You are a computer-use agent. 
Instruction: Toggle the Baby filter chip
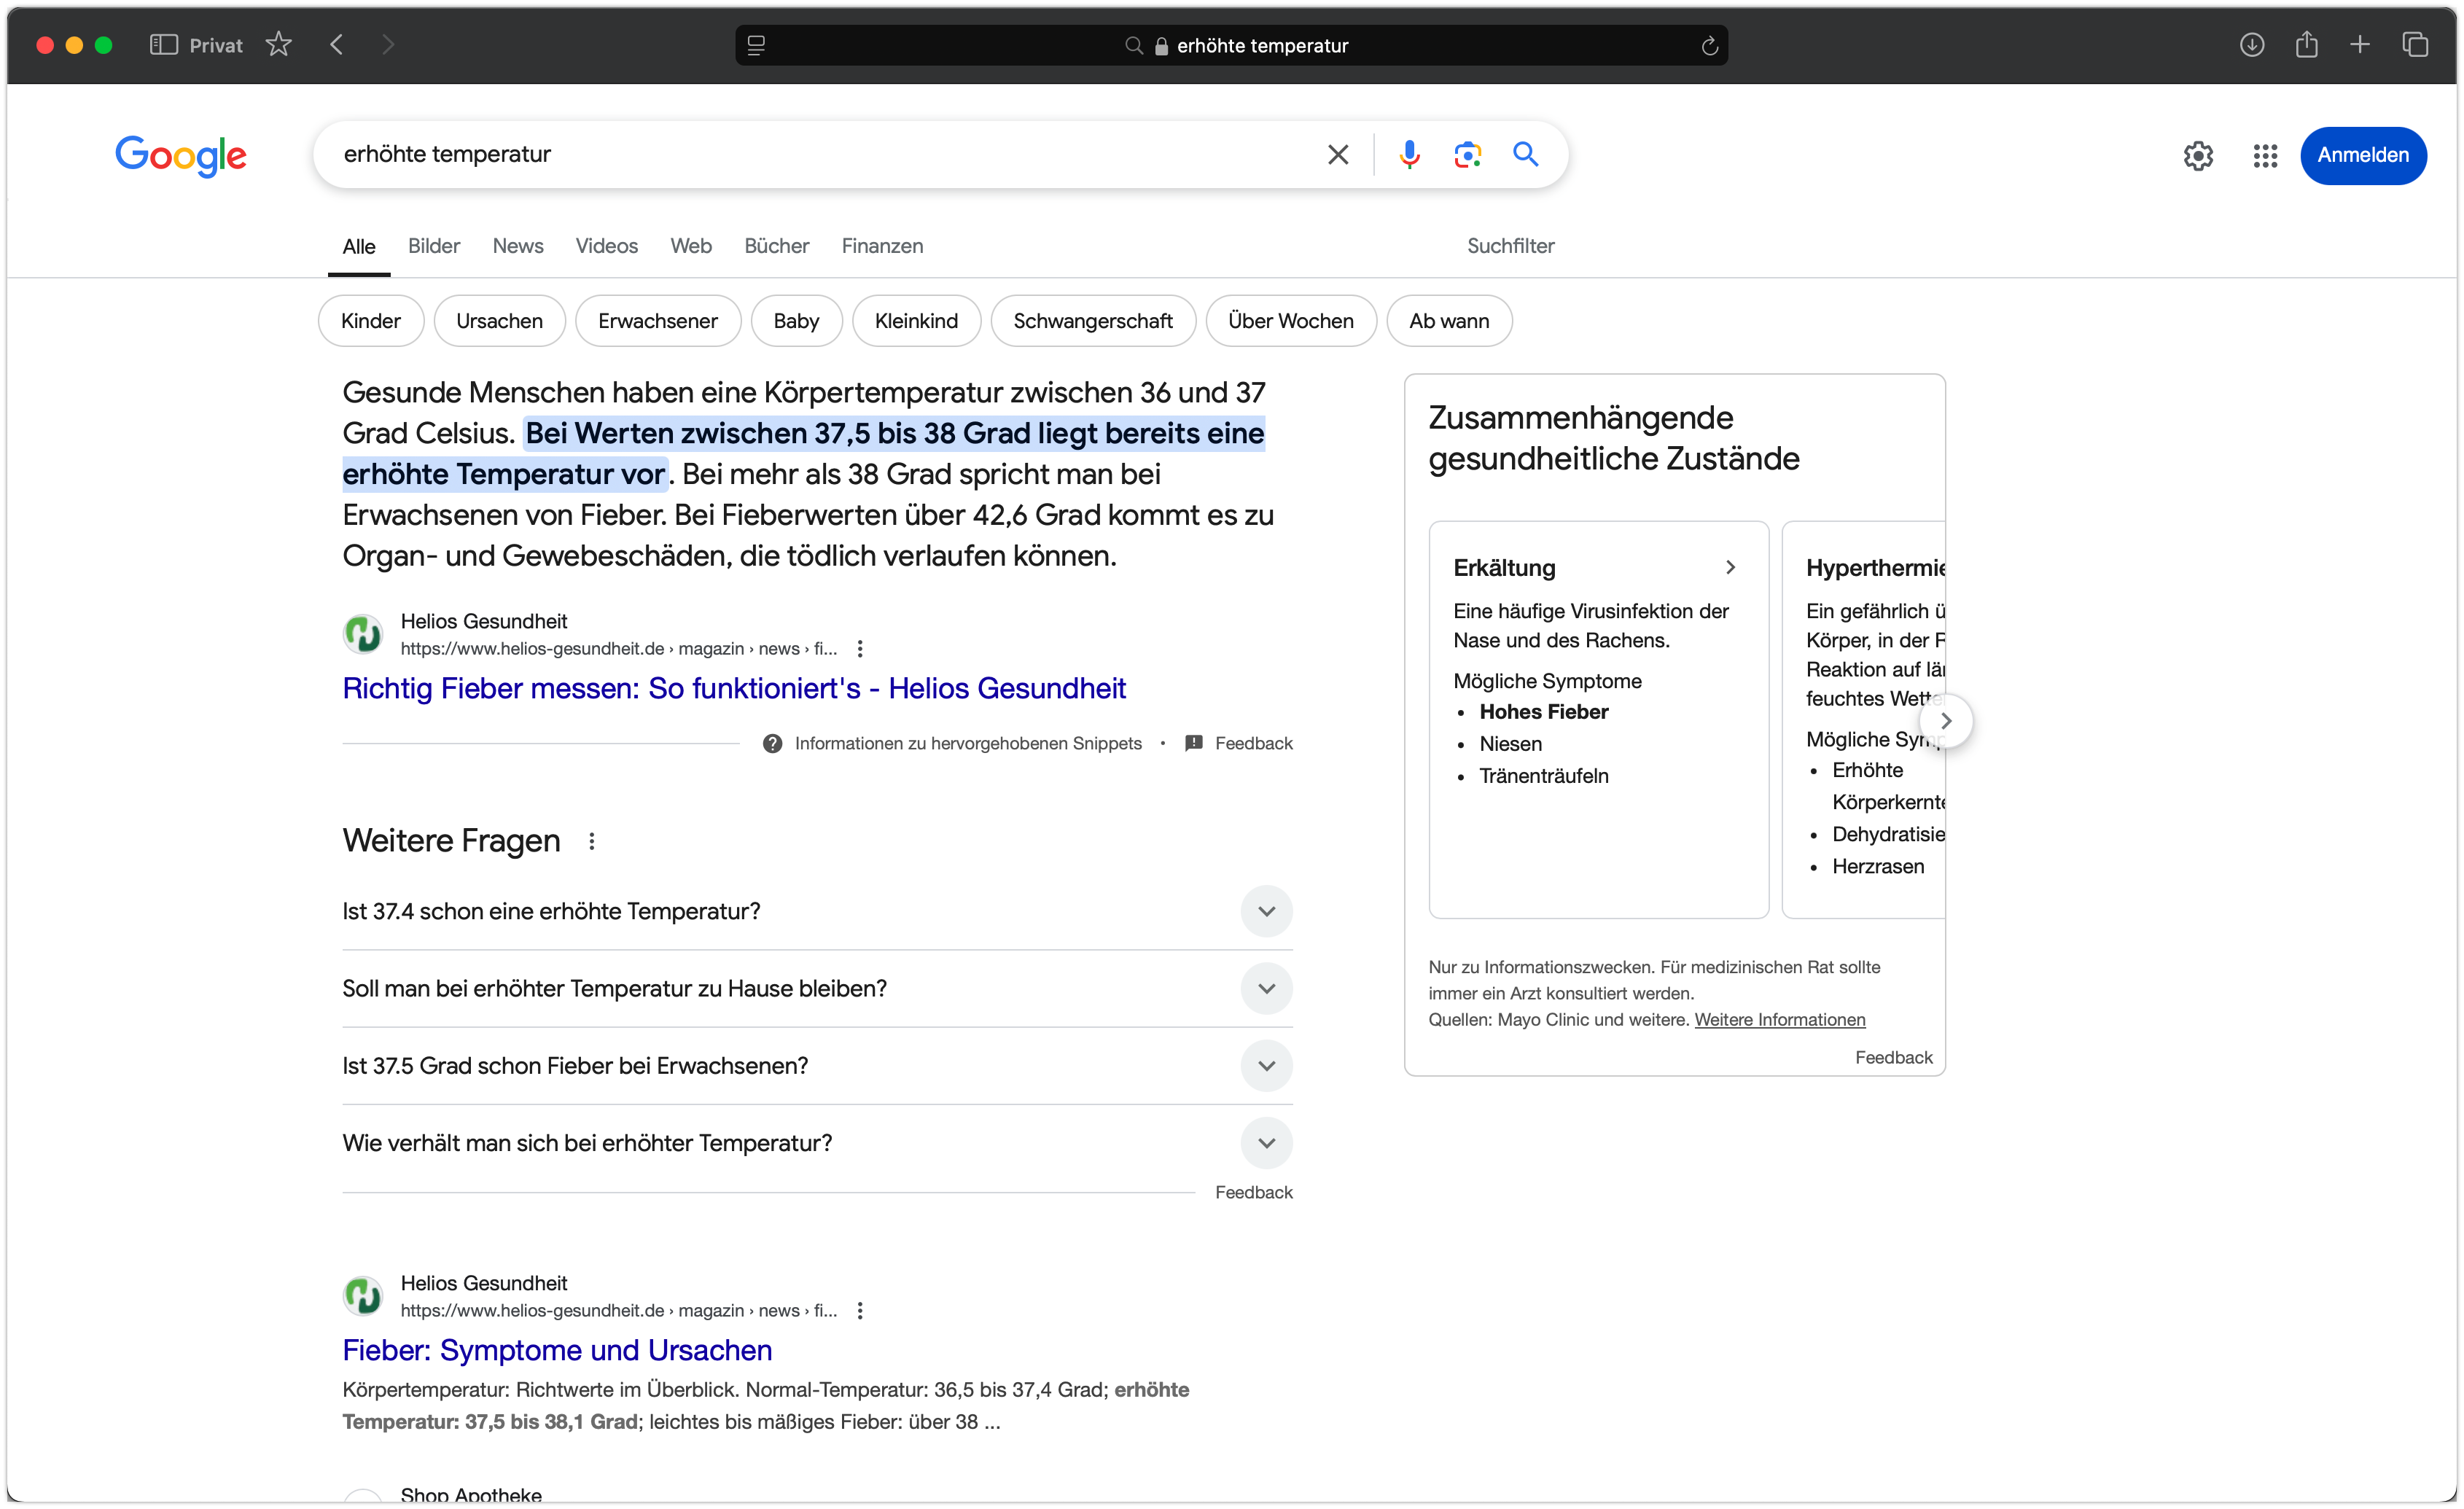(x=796, y=321)
